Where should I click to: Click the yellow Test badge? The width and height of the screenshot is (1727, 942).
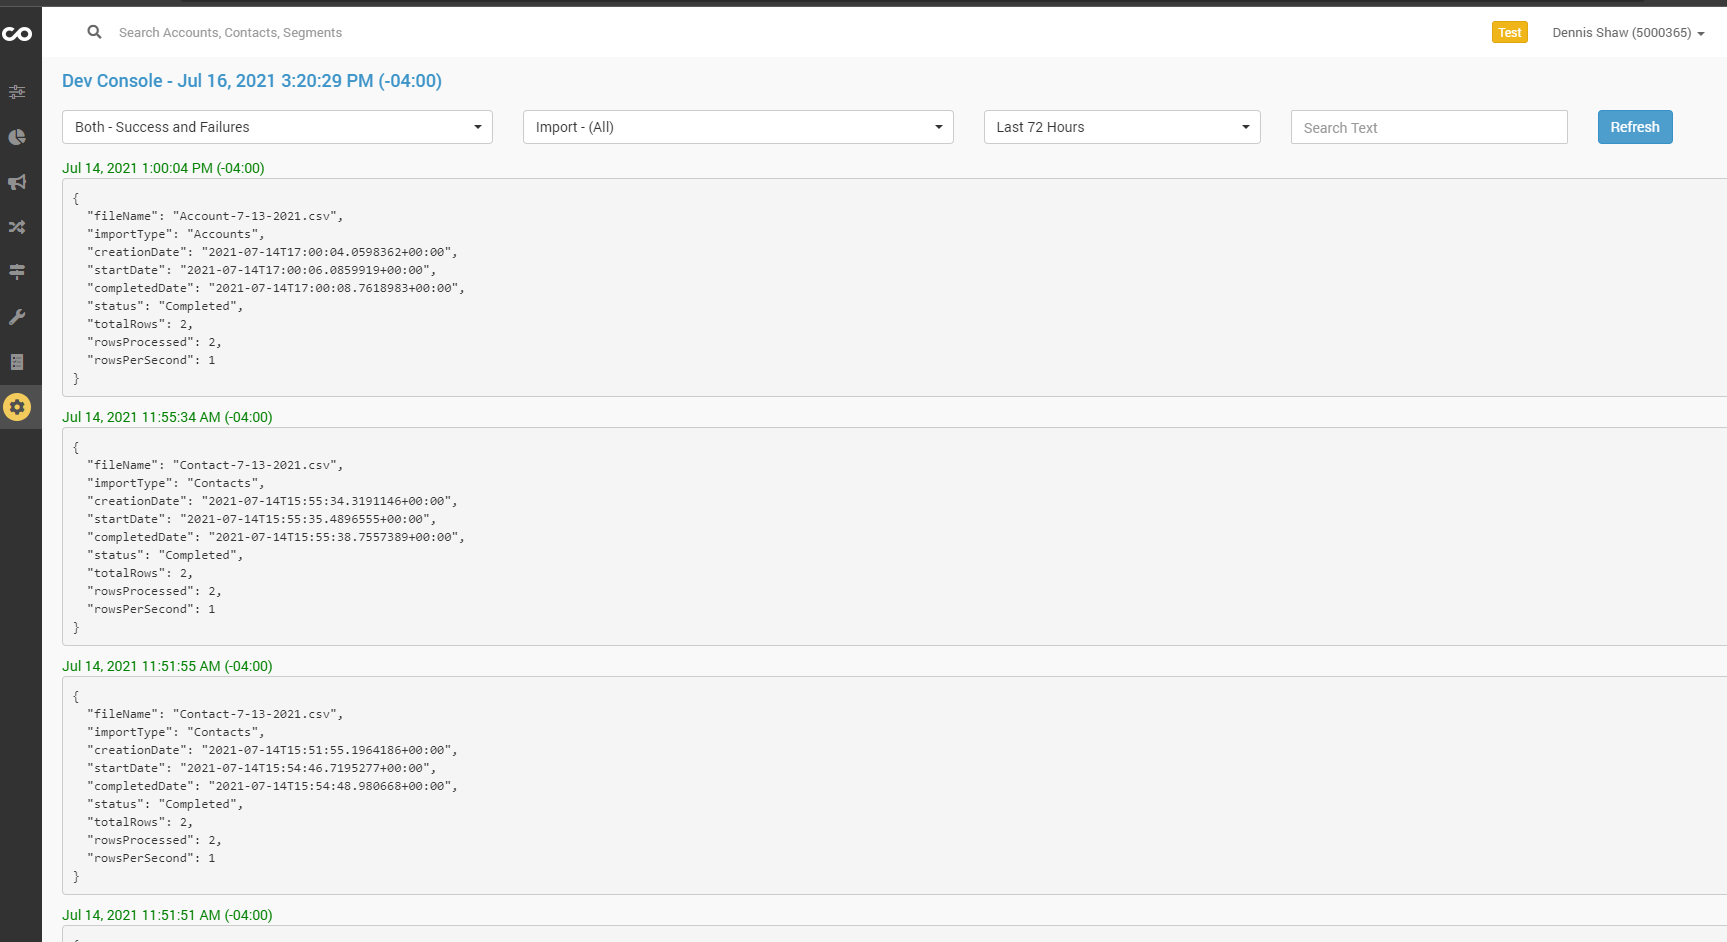(1510, 33)
